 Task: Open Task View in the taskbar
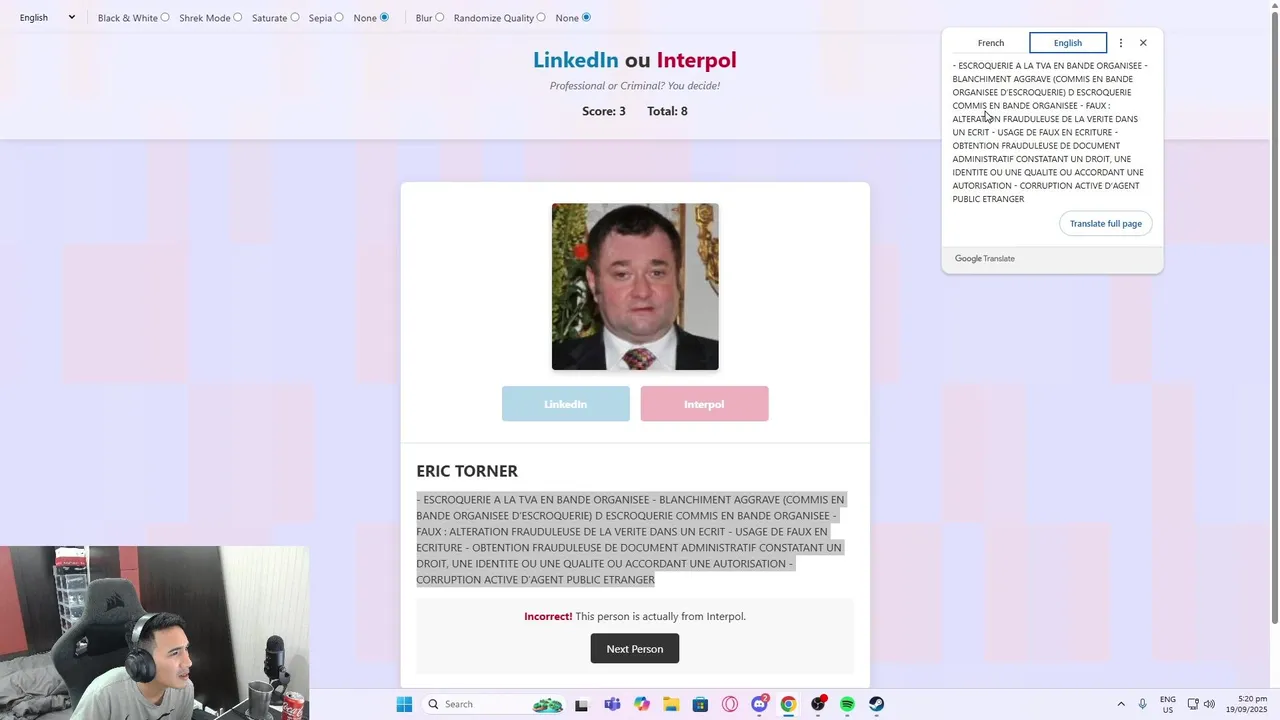click(581, 704)
